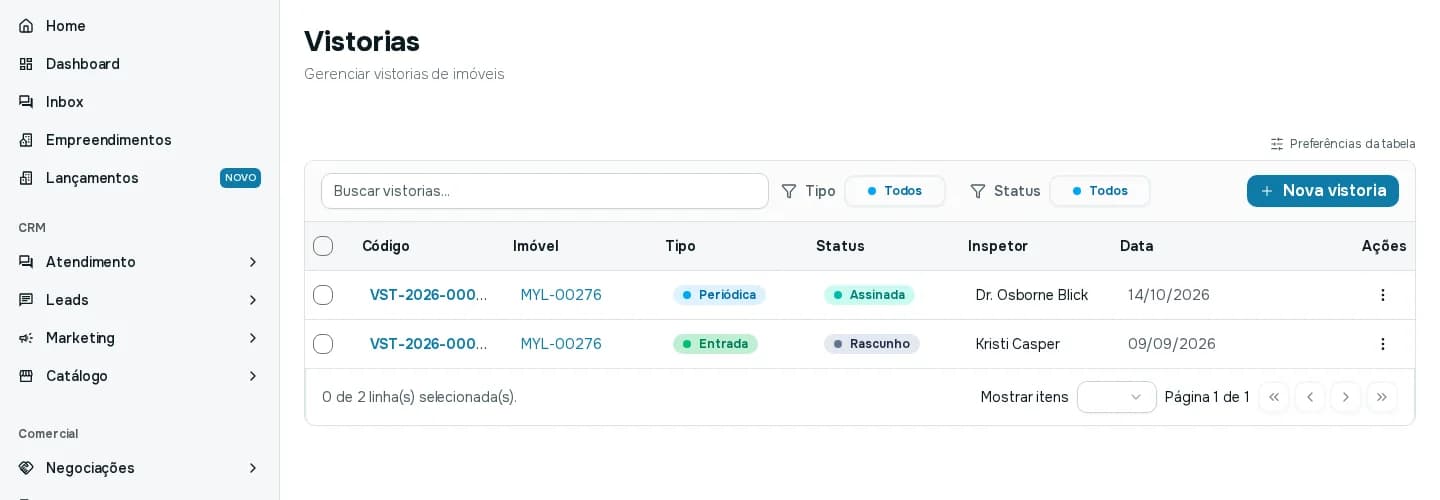Click the Buscar vistorias search field
Viewport: 1440px width, 500px height.
545,191
